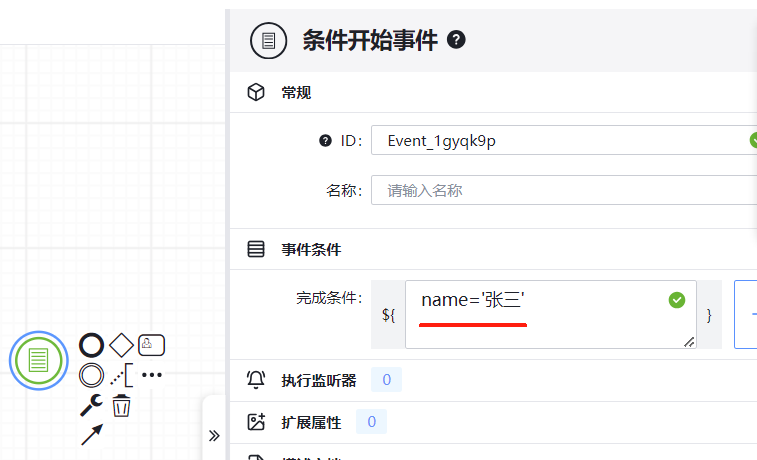The height and width of the screenshot is (460, 757).
Task: Expand the 执行监听器 section
Action: 493,380
